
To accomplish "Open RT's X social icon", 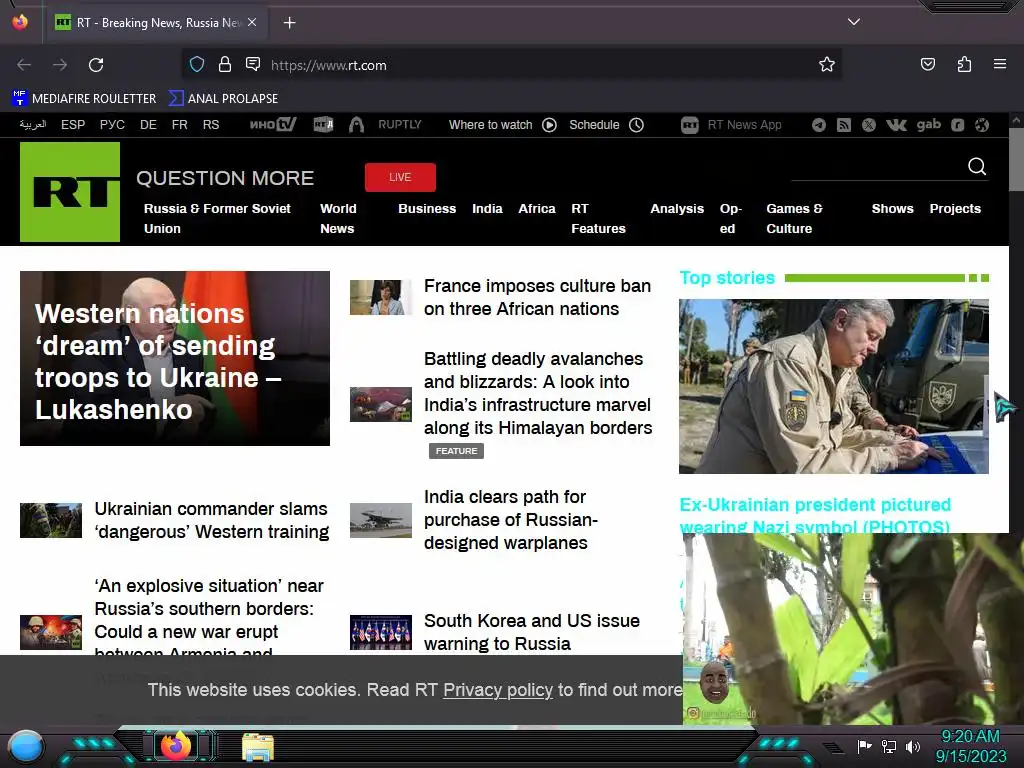I will click(x=869, y=125).
